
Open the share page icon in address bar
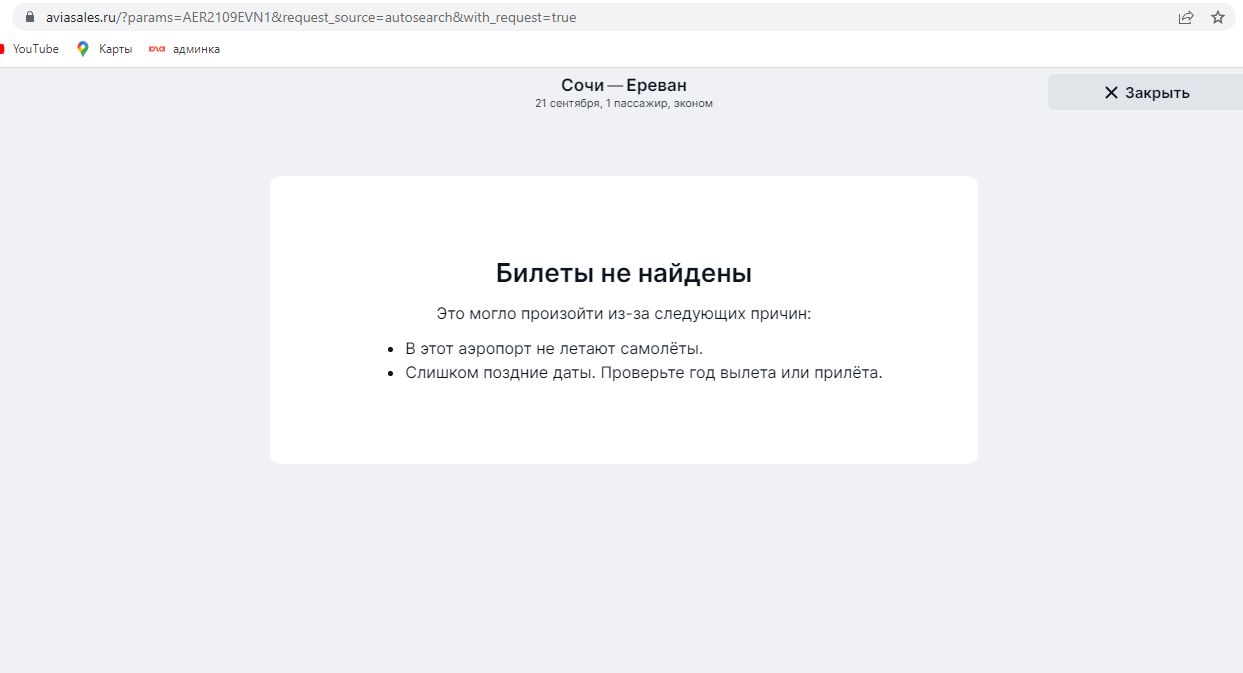click(1186, 17)
